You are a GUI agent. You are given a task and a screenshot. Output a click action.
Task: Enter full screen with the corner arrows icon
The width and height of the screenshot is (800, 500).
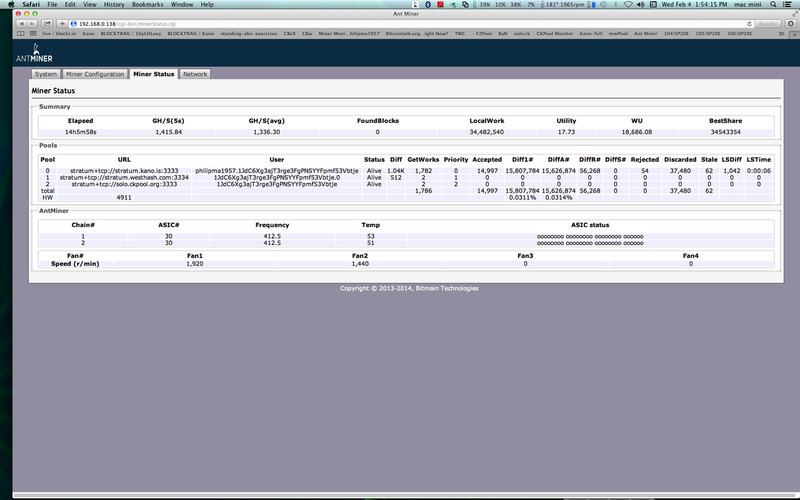(795, 14)
